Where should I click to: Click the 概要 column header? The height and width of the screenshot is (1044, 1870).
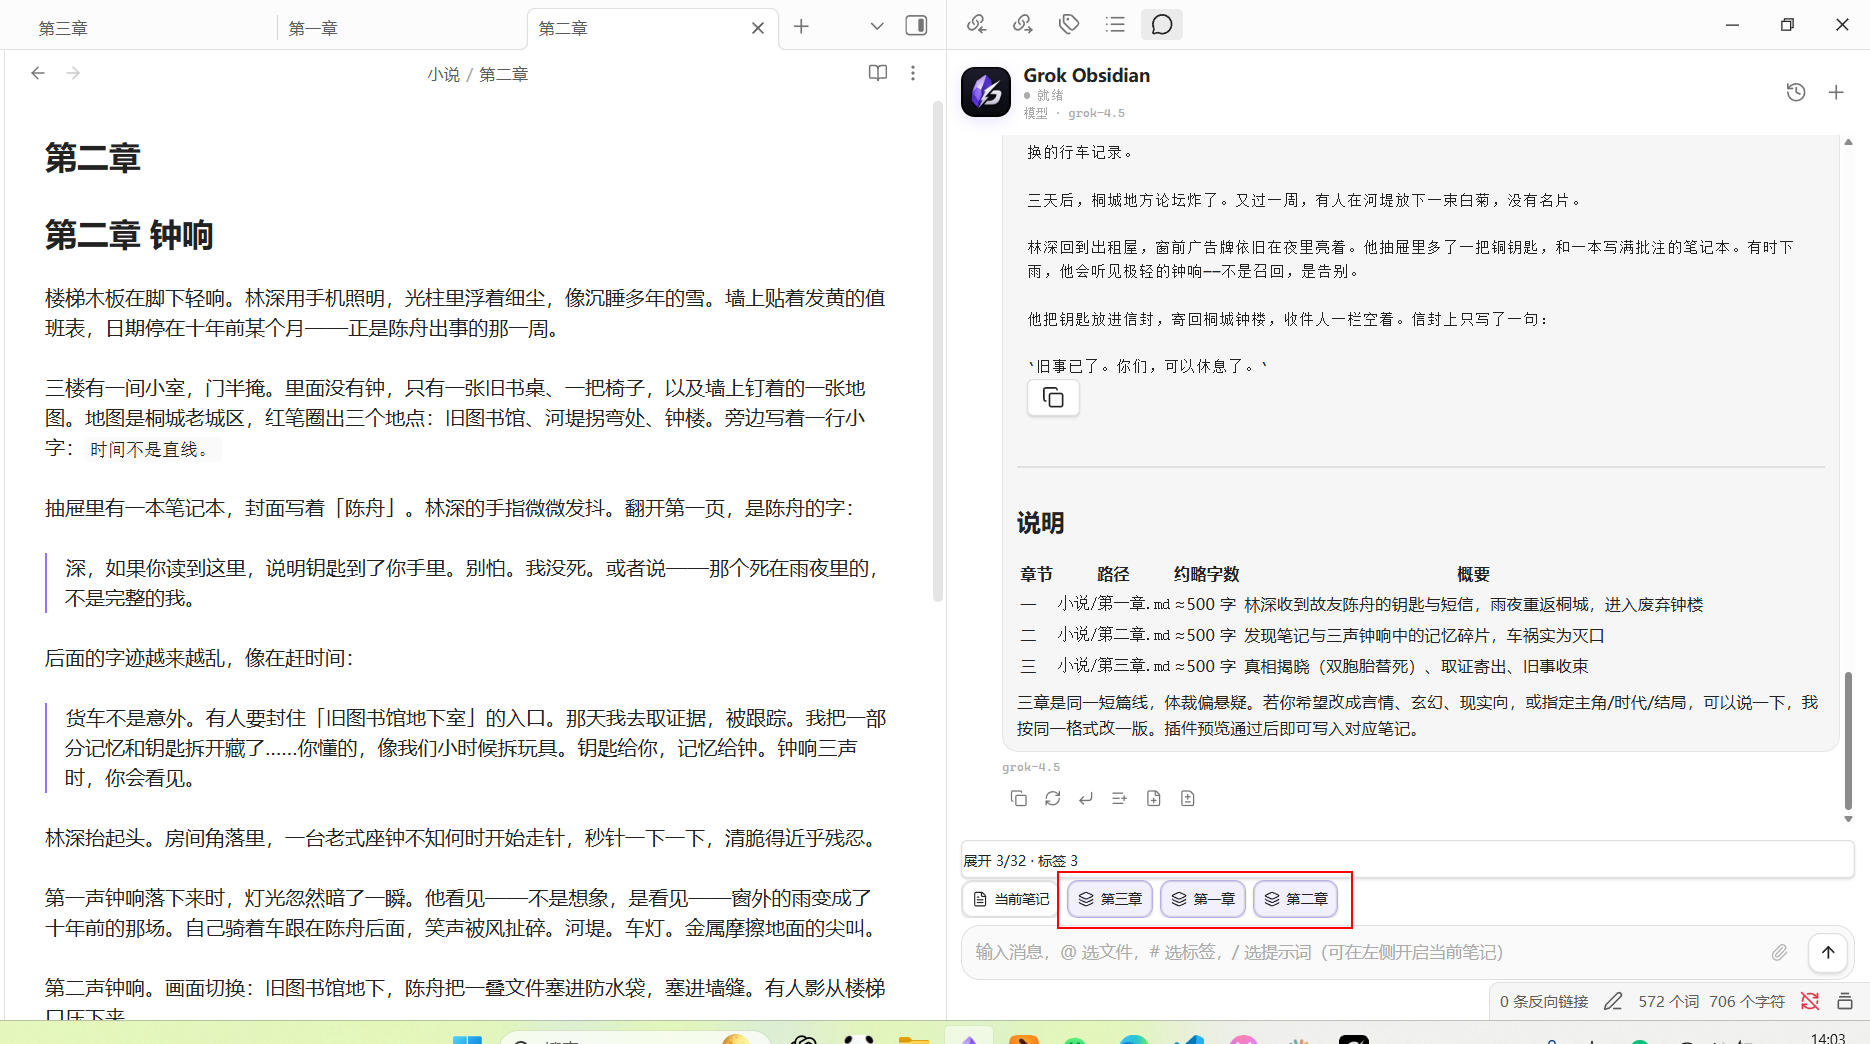[1473, 574]
